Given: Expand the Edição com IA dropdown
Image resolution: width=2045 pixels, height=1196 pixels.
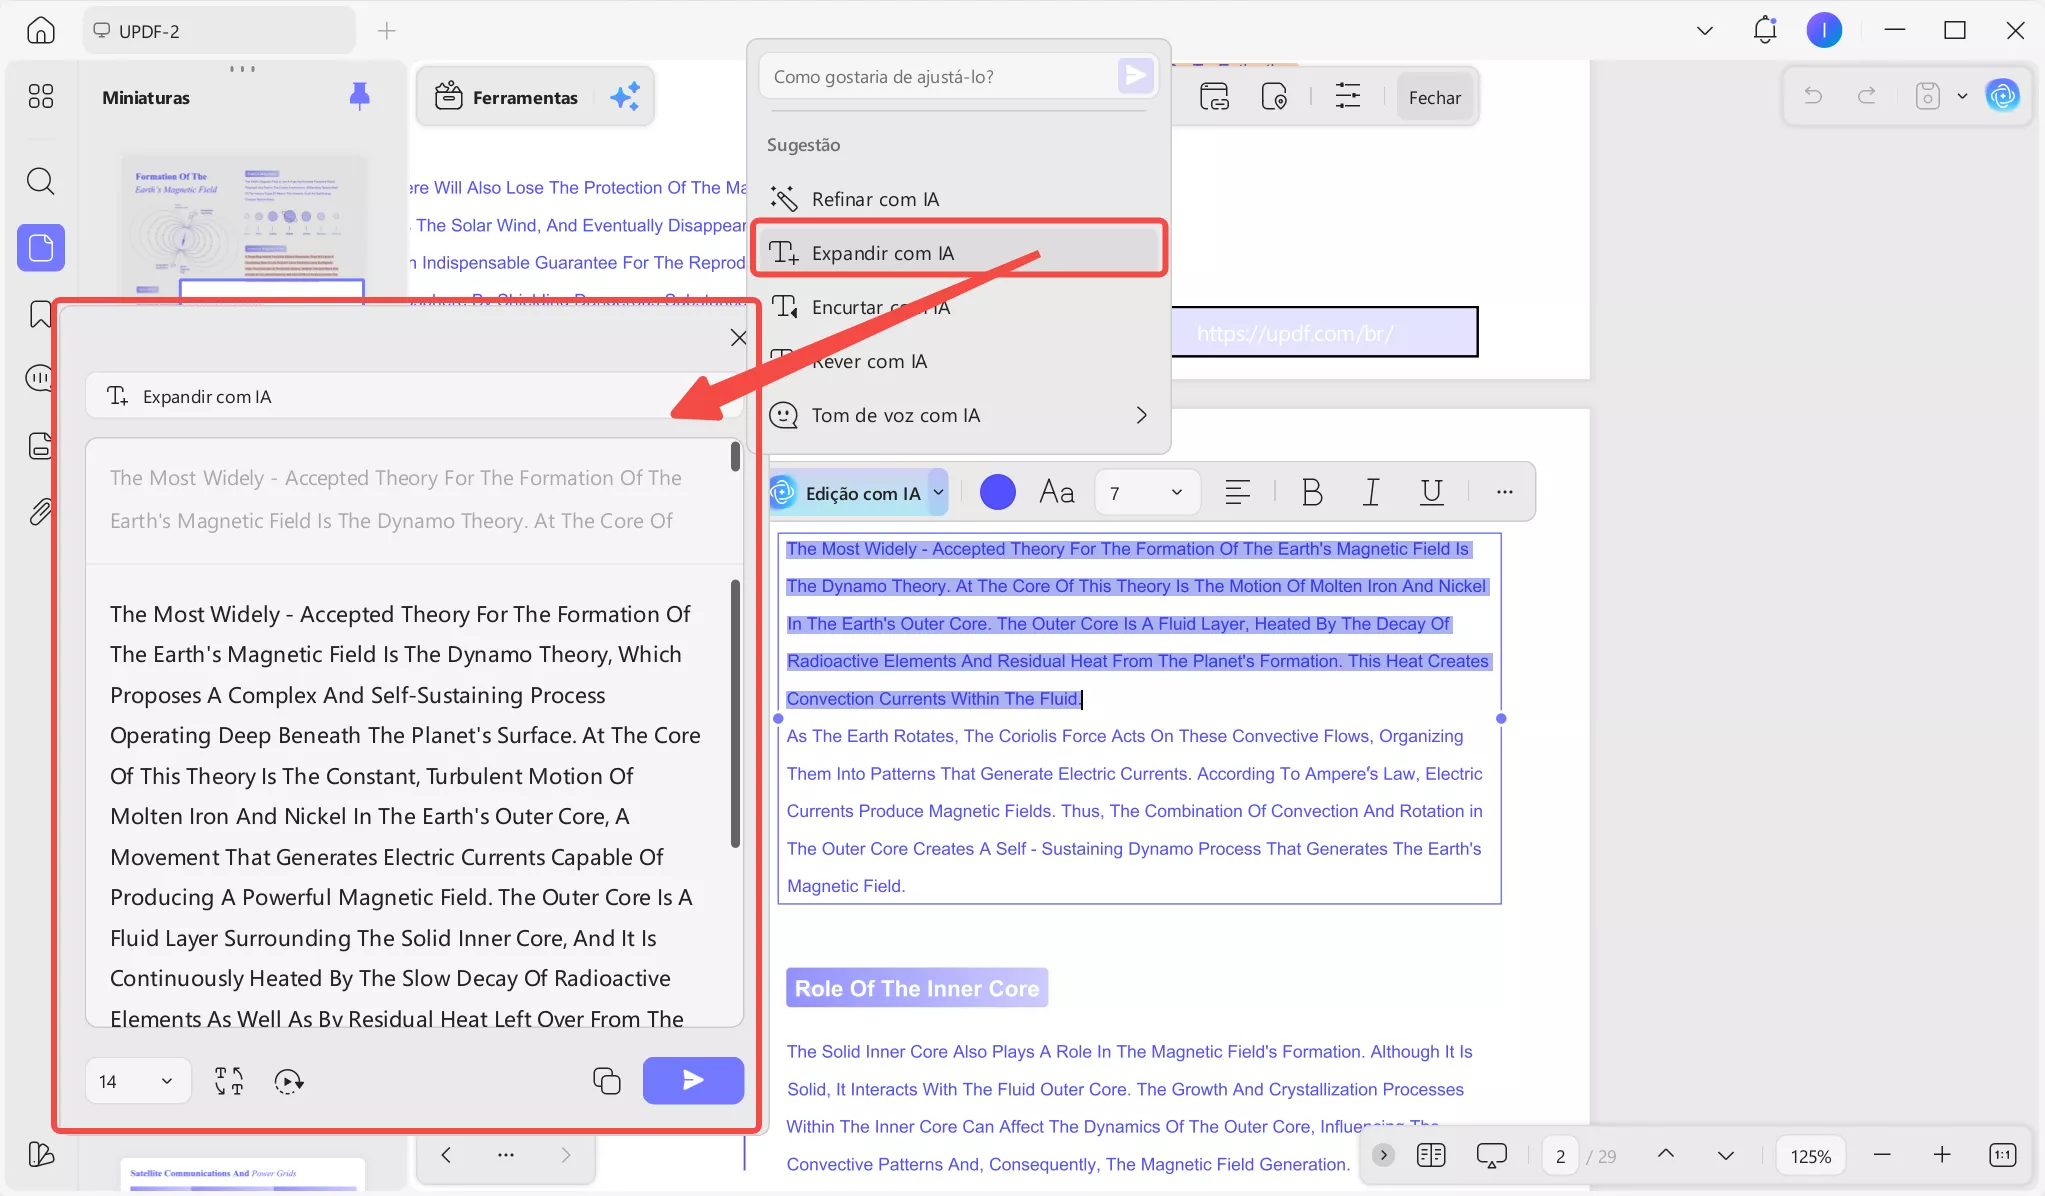Looking at the screenshot, I should 938,492.
